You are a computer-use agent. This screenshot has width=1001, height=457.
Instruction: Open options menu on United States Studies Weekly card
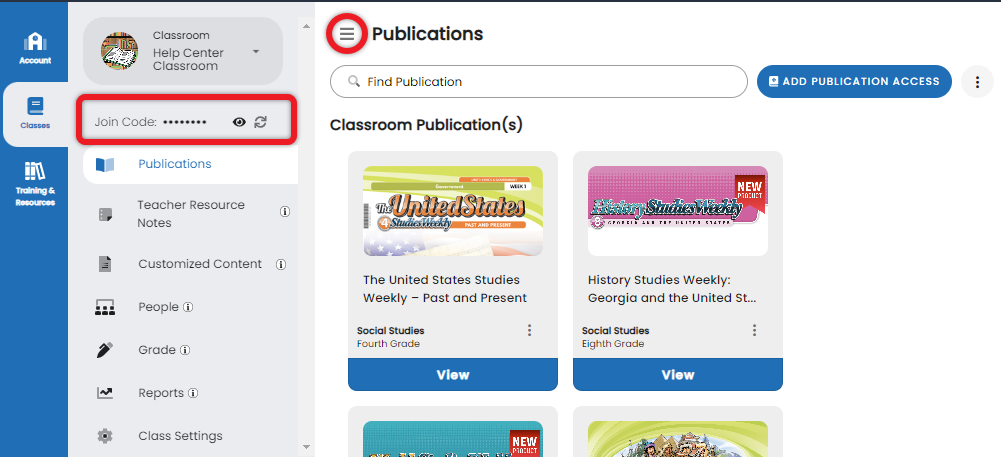click(529, 330)
